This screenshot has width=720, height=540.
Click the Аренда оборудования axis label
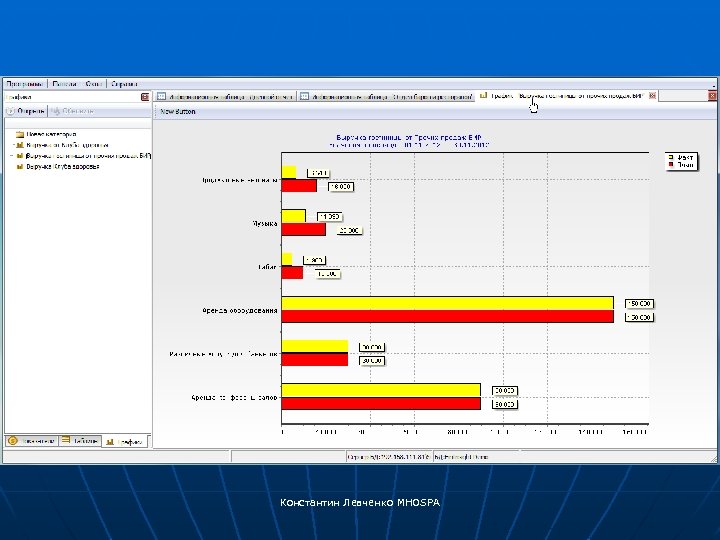(x=240, y=310)
